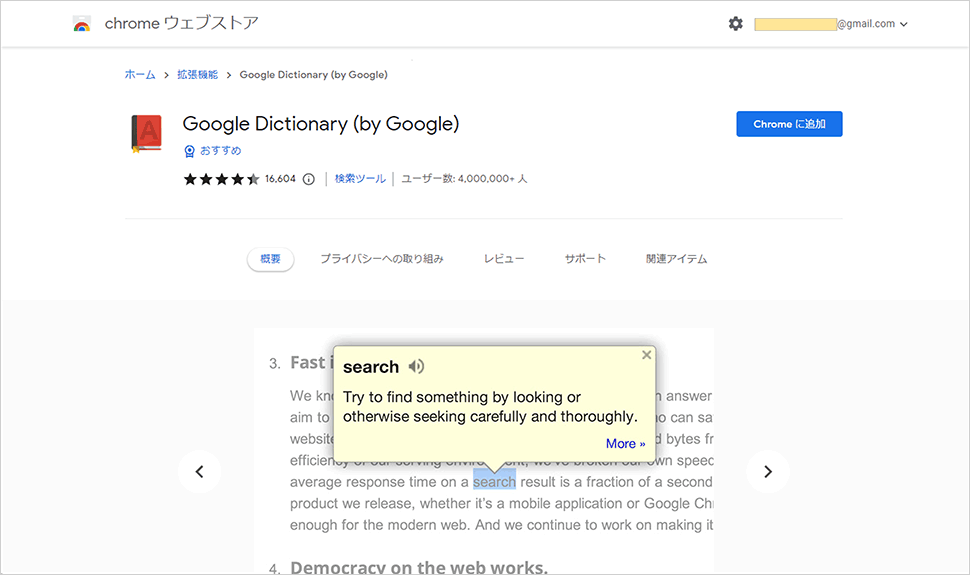
Task: Switch to プライバシーへの取り組み tab
Action: [x=382, y=259]
